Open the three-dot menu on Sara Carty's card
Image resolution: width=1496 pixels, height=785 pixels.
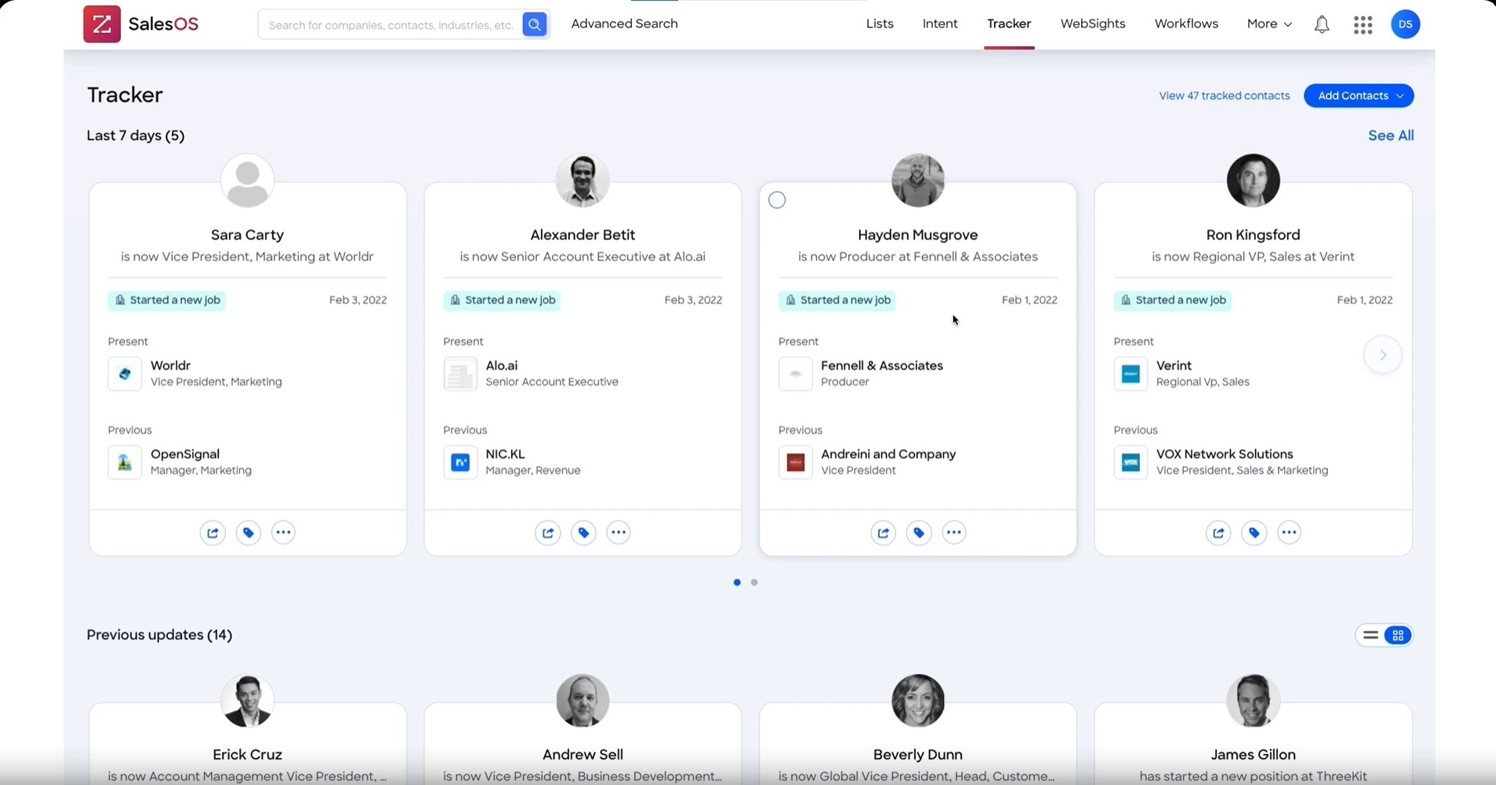click(283, 532)
